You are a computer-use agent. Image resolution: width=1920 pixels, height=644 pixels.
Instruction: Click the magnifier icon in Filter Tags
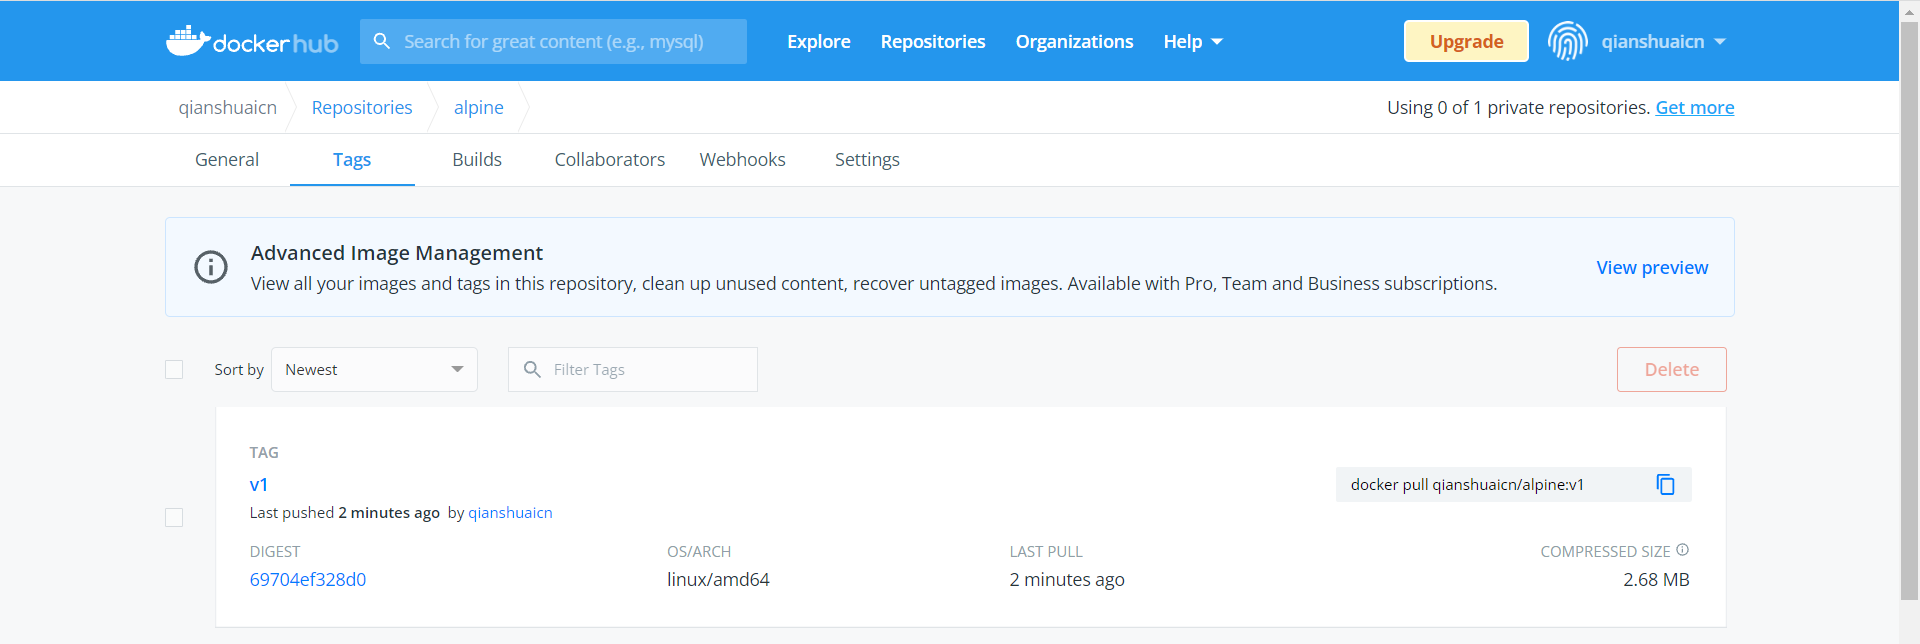532,369
